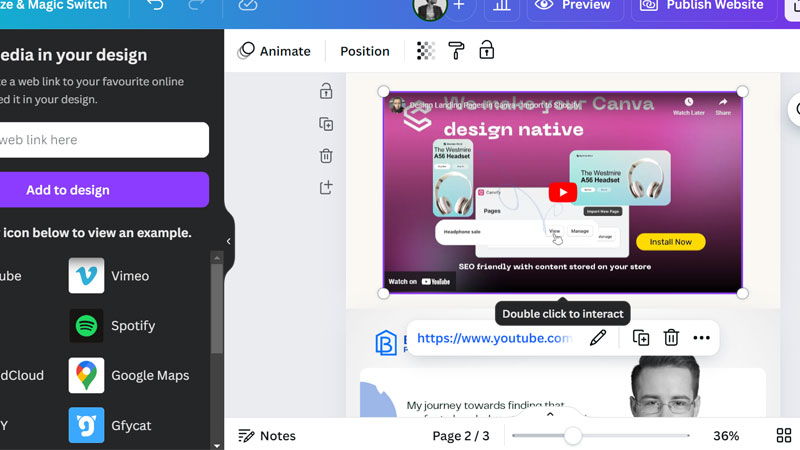Click the blue B logo on page

coord(386,342)
